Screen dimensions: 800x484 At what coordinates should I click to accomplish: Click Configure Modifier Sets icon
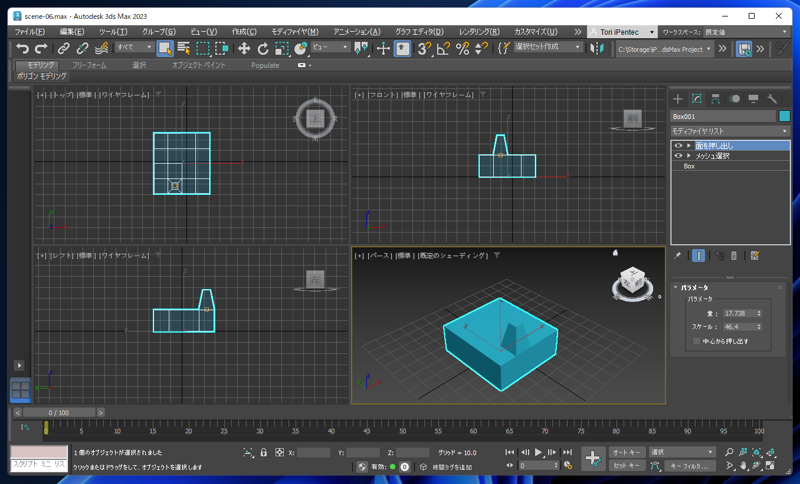coord(755,256)
